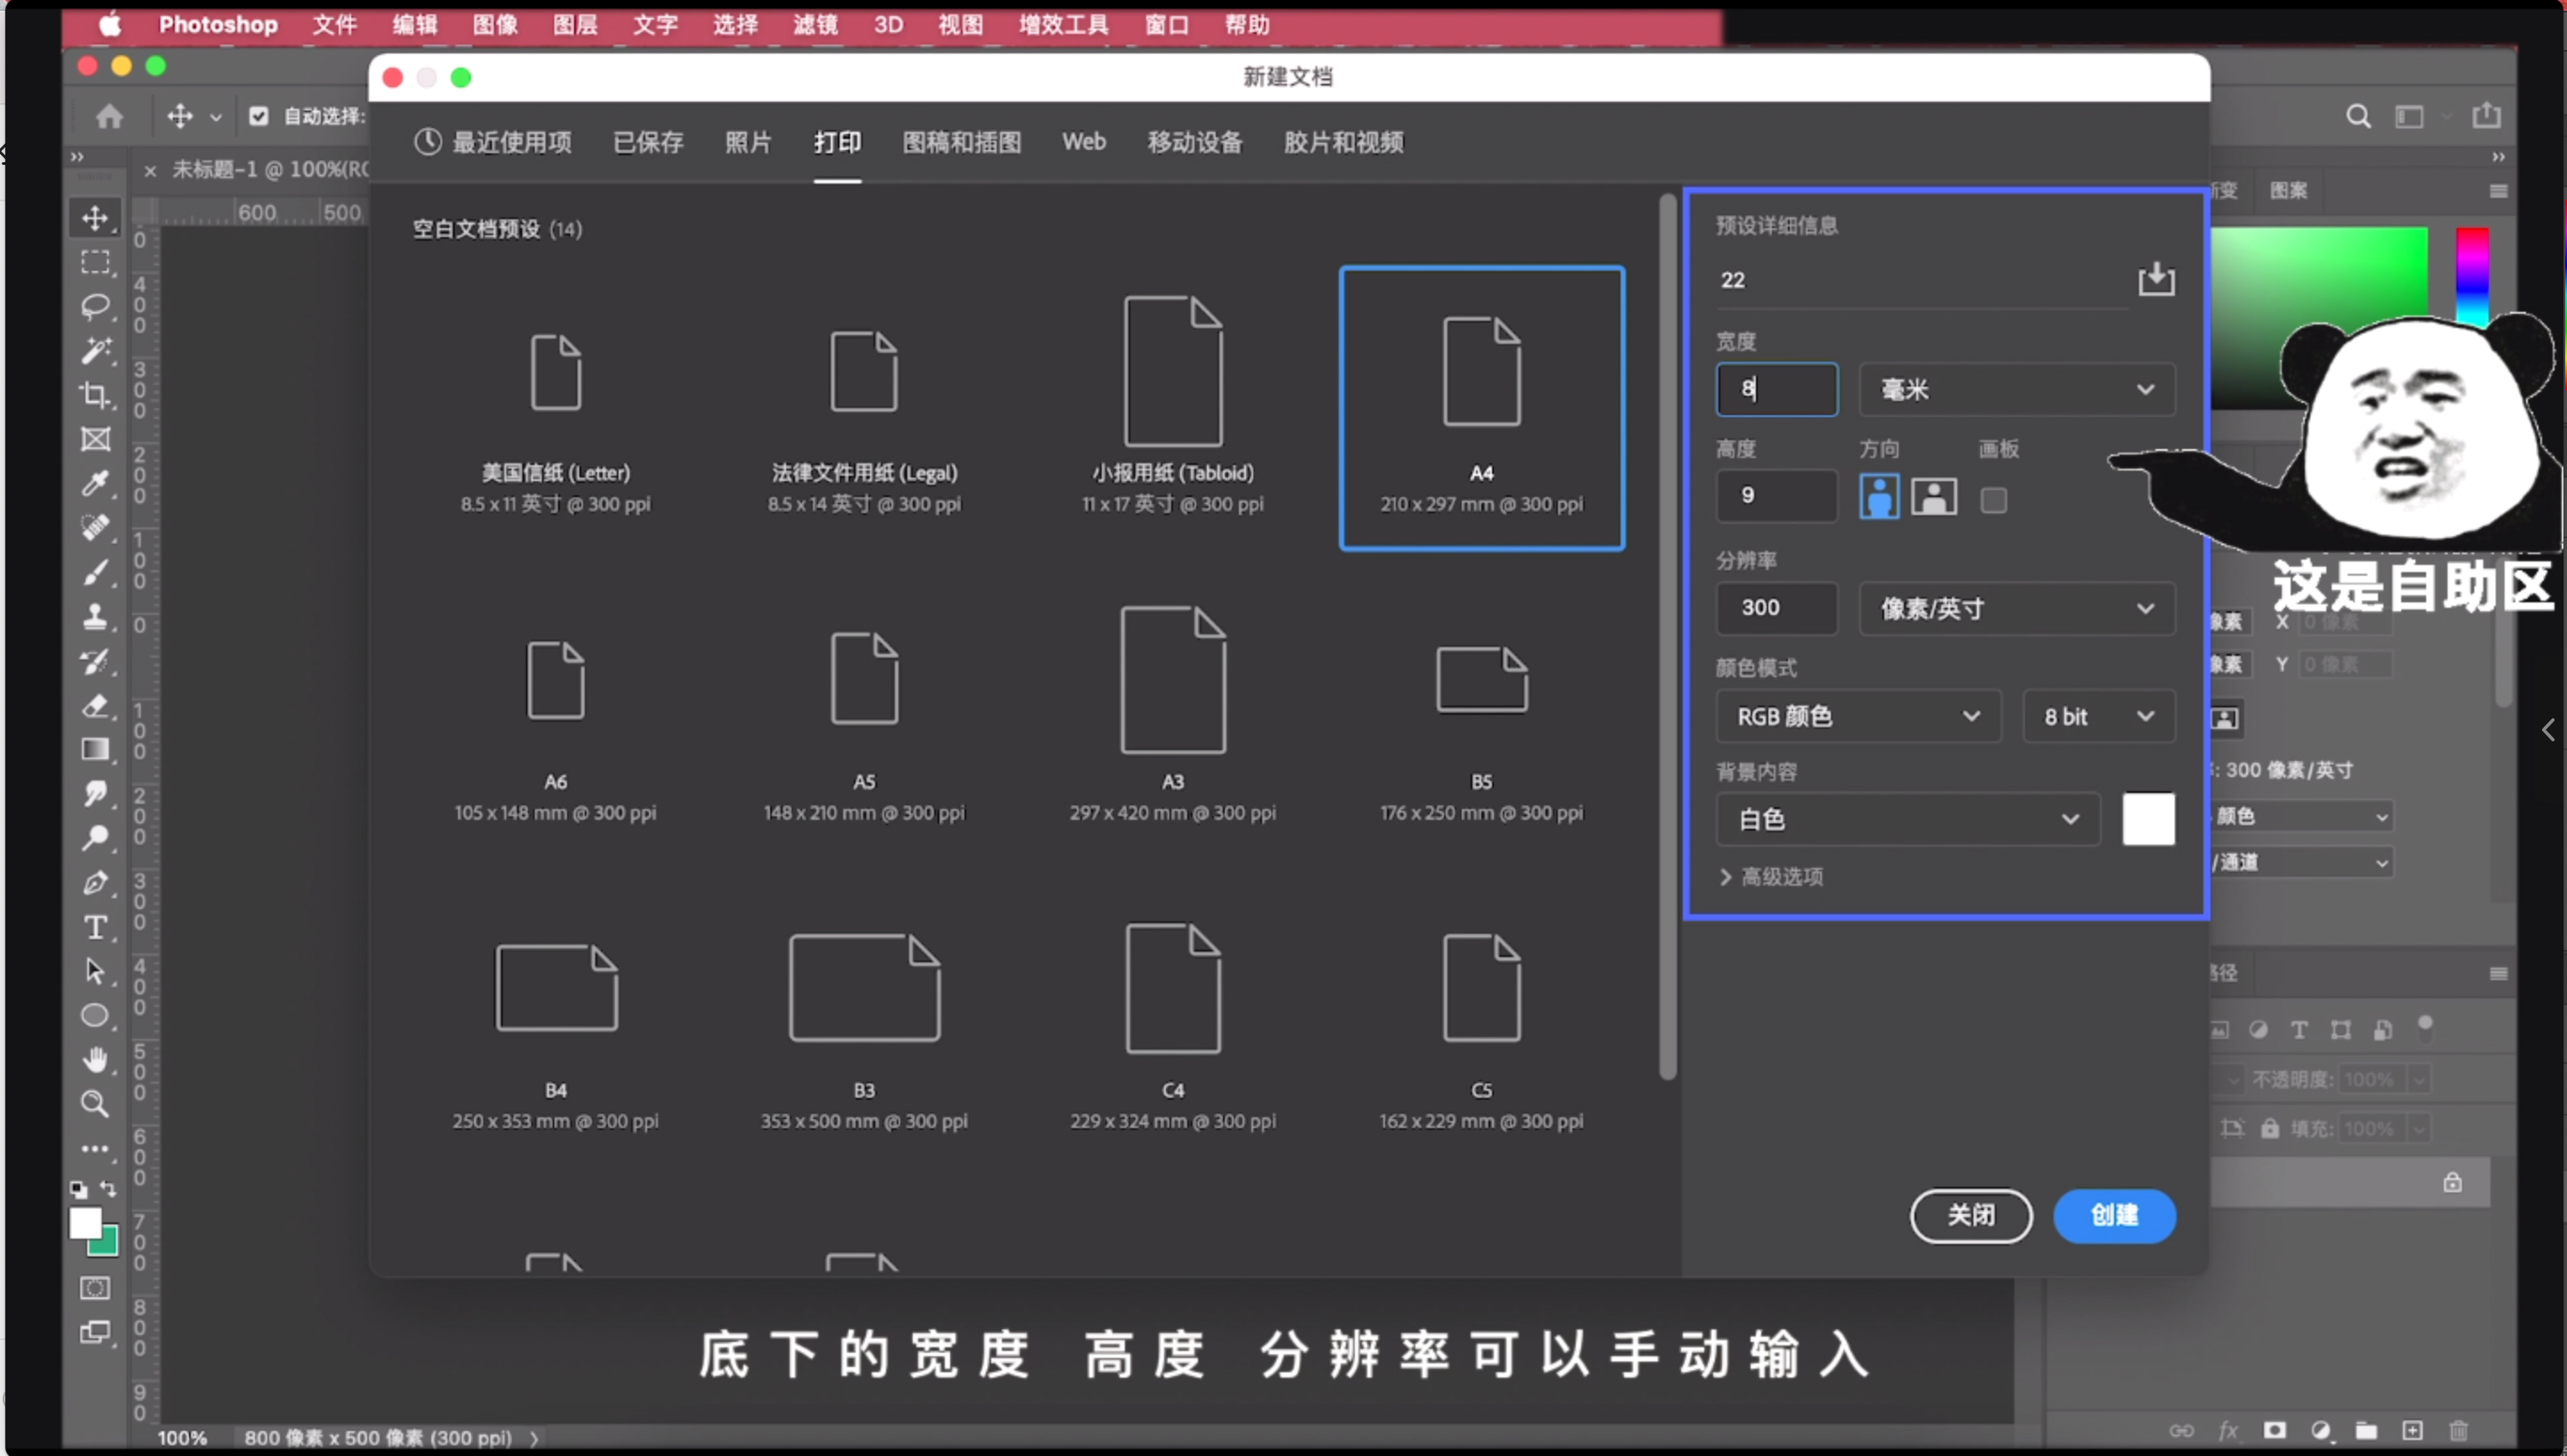2567x1456 pixels.
Task: Select the Crop tool
Action: click(95, 395)
